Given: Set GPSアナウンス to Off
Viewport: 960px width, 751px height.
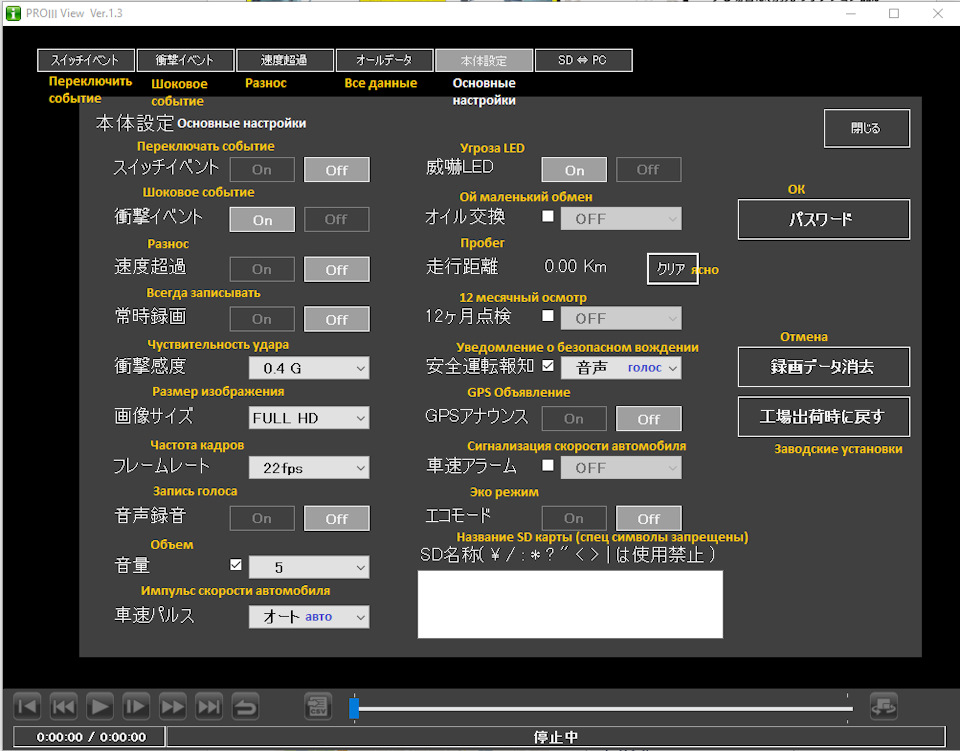Looking at the screenshot, I should (648, 419).
